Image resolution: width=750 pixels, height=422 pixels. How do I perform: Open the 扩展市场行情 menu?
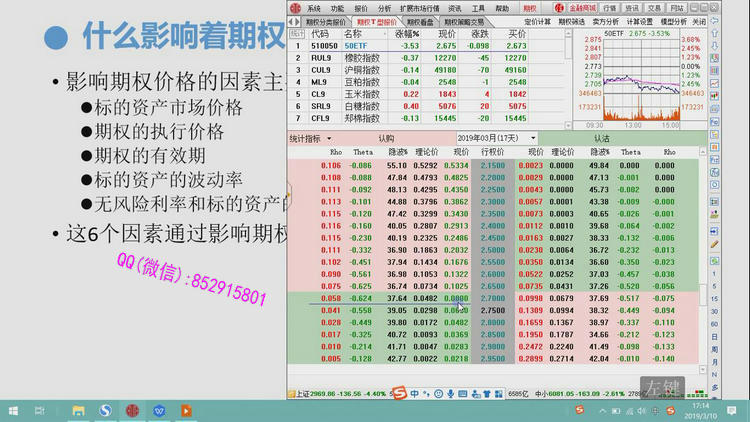click(x=419, y=7)
